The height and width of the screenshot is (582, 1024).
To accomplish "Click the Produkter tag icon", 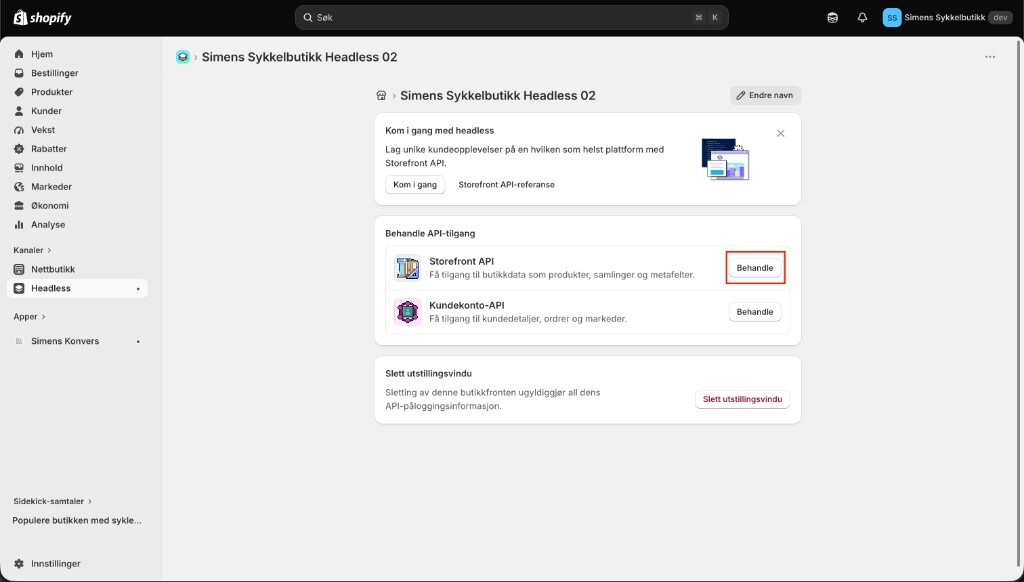I will click(x=19, y=92).
